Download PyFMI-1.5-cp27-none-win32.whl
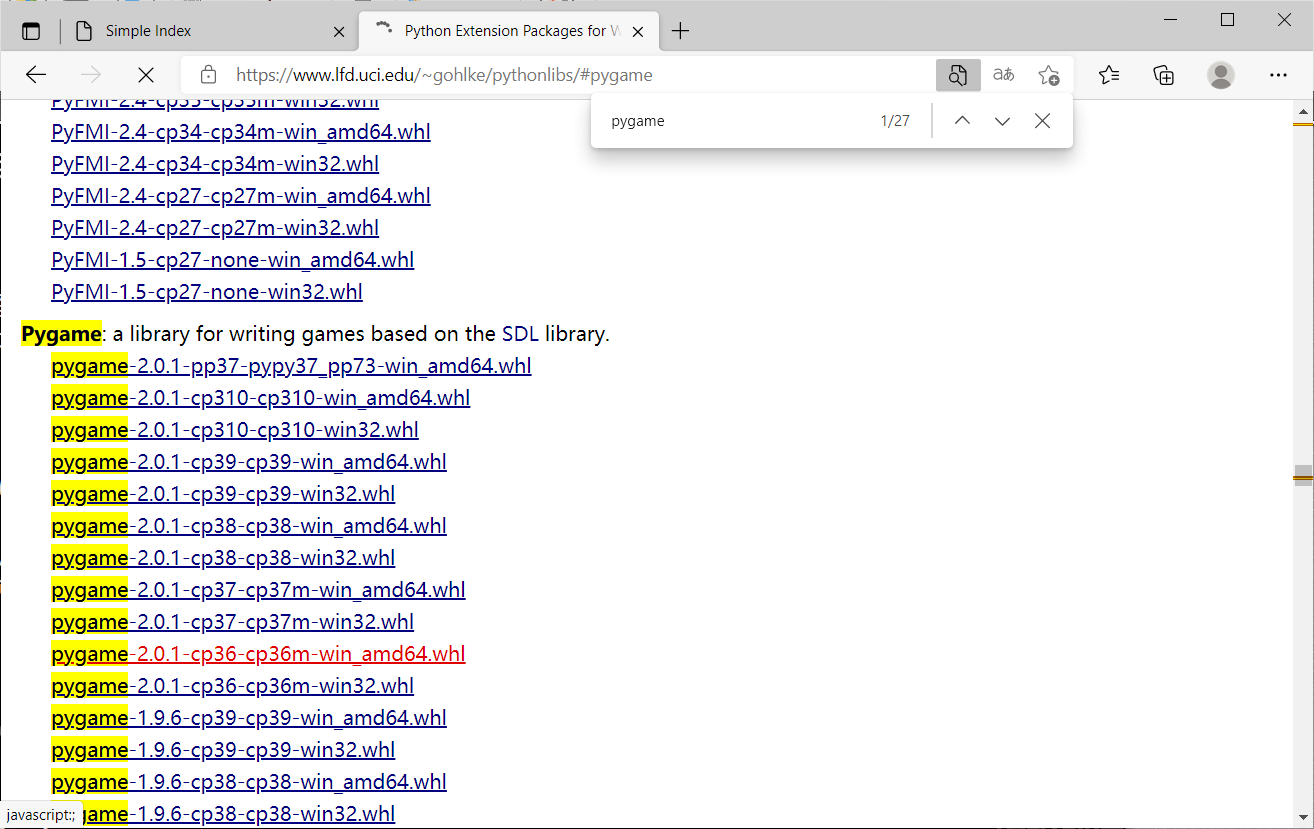This screenshot has height=829, width=1314. click(207, 292)
